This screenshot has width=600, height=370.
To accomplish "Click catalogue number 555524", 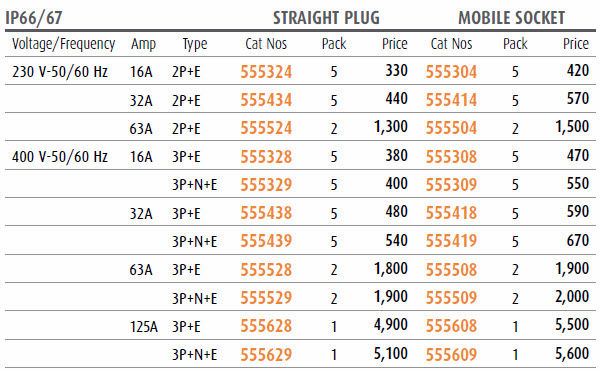I will 266,128.
